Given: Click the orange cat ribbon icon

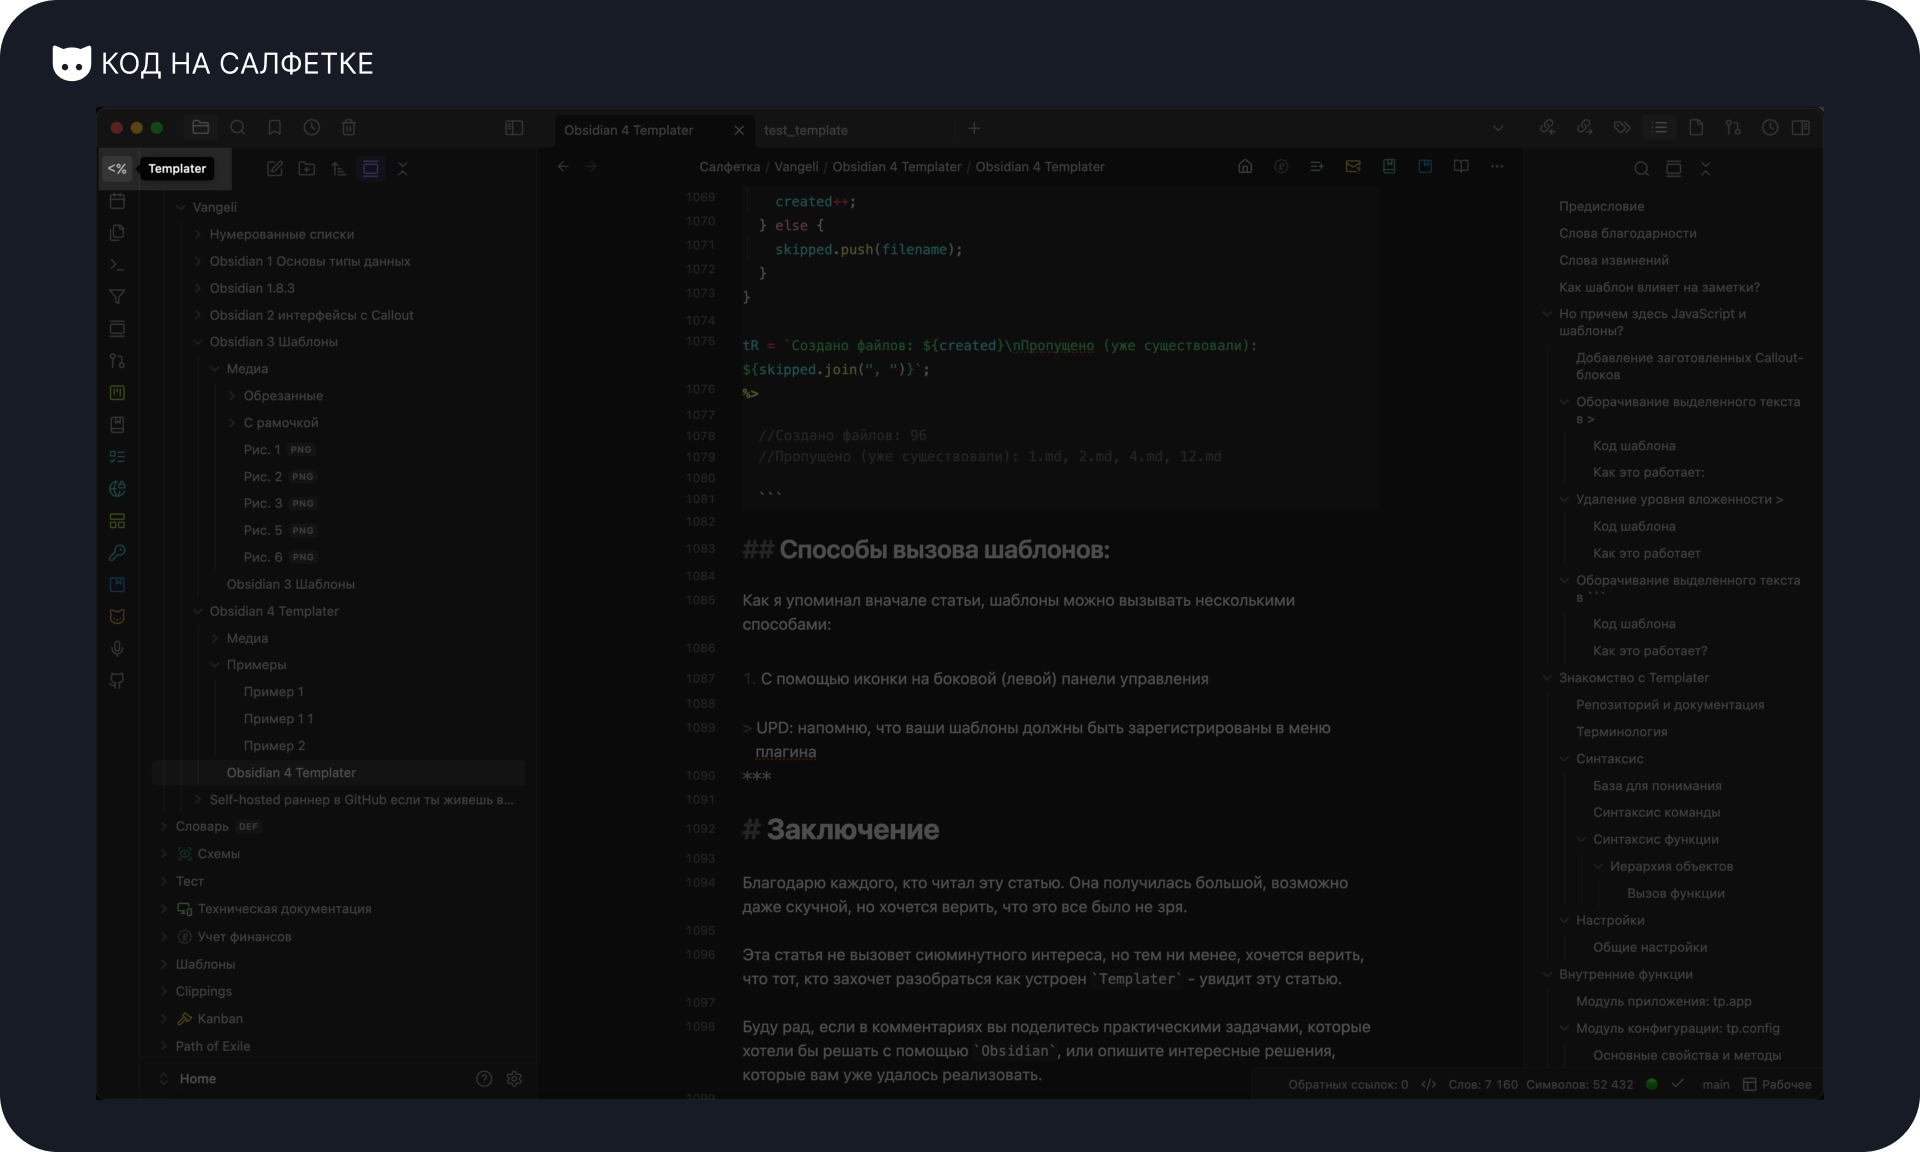Looking at the screenshot, I should pos(117,617).
